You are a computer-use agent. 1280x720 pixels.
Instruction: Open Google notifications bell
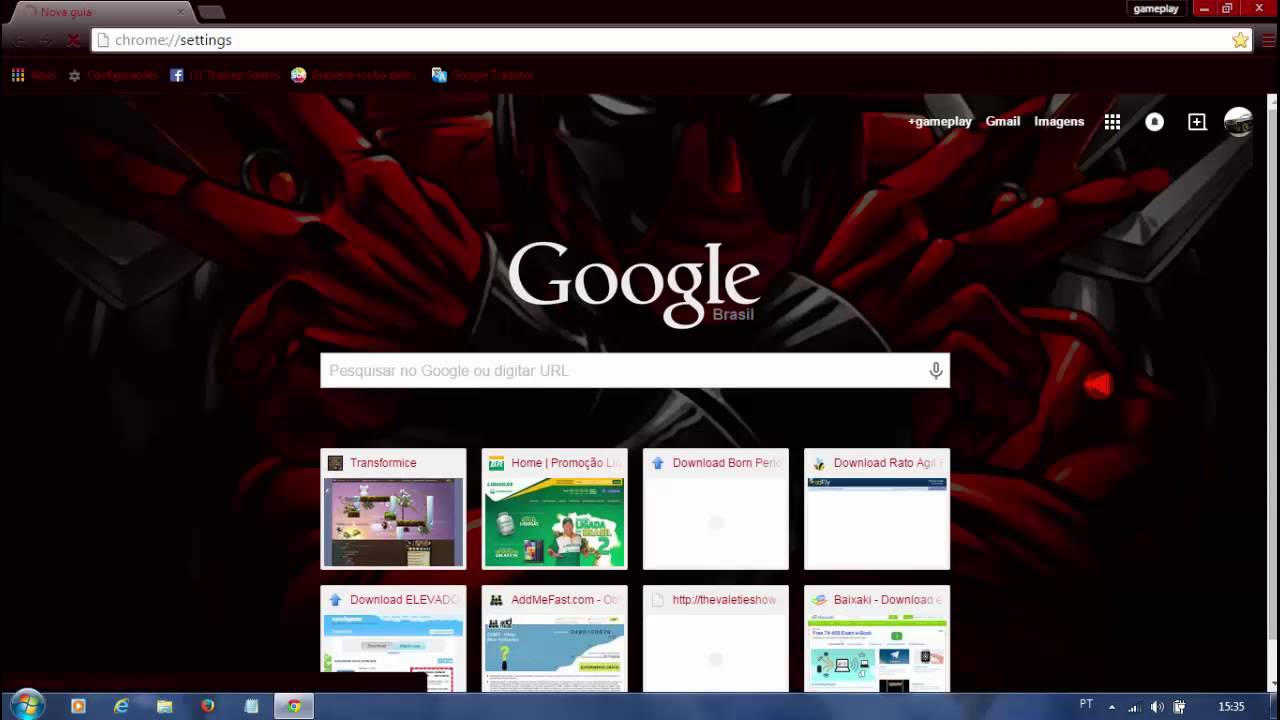[1154, 122]
